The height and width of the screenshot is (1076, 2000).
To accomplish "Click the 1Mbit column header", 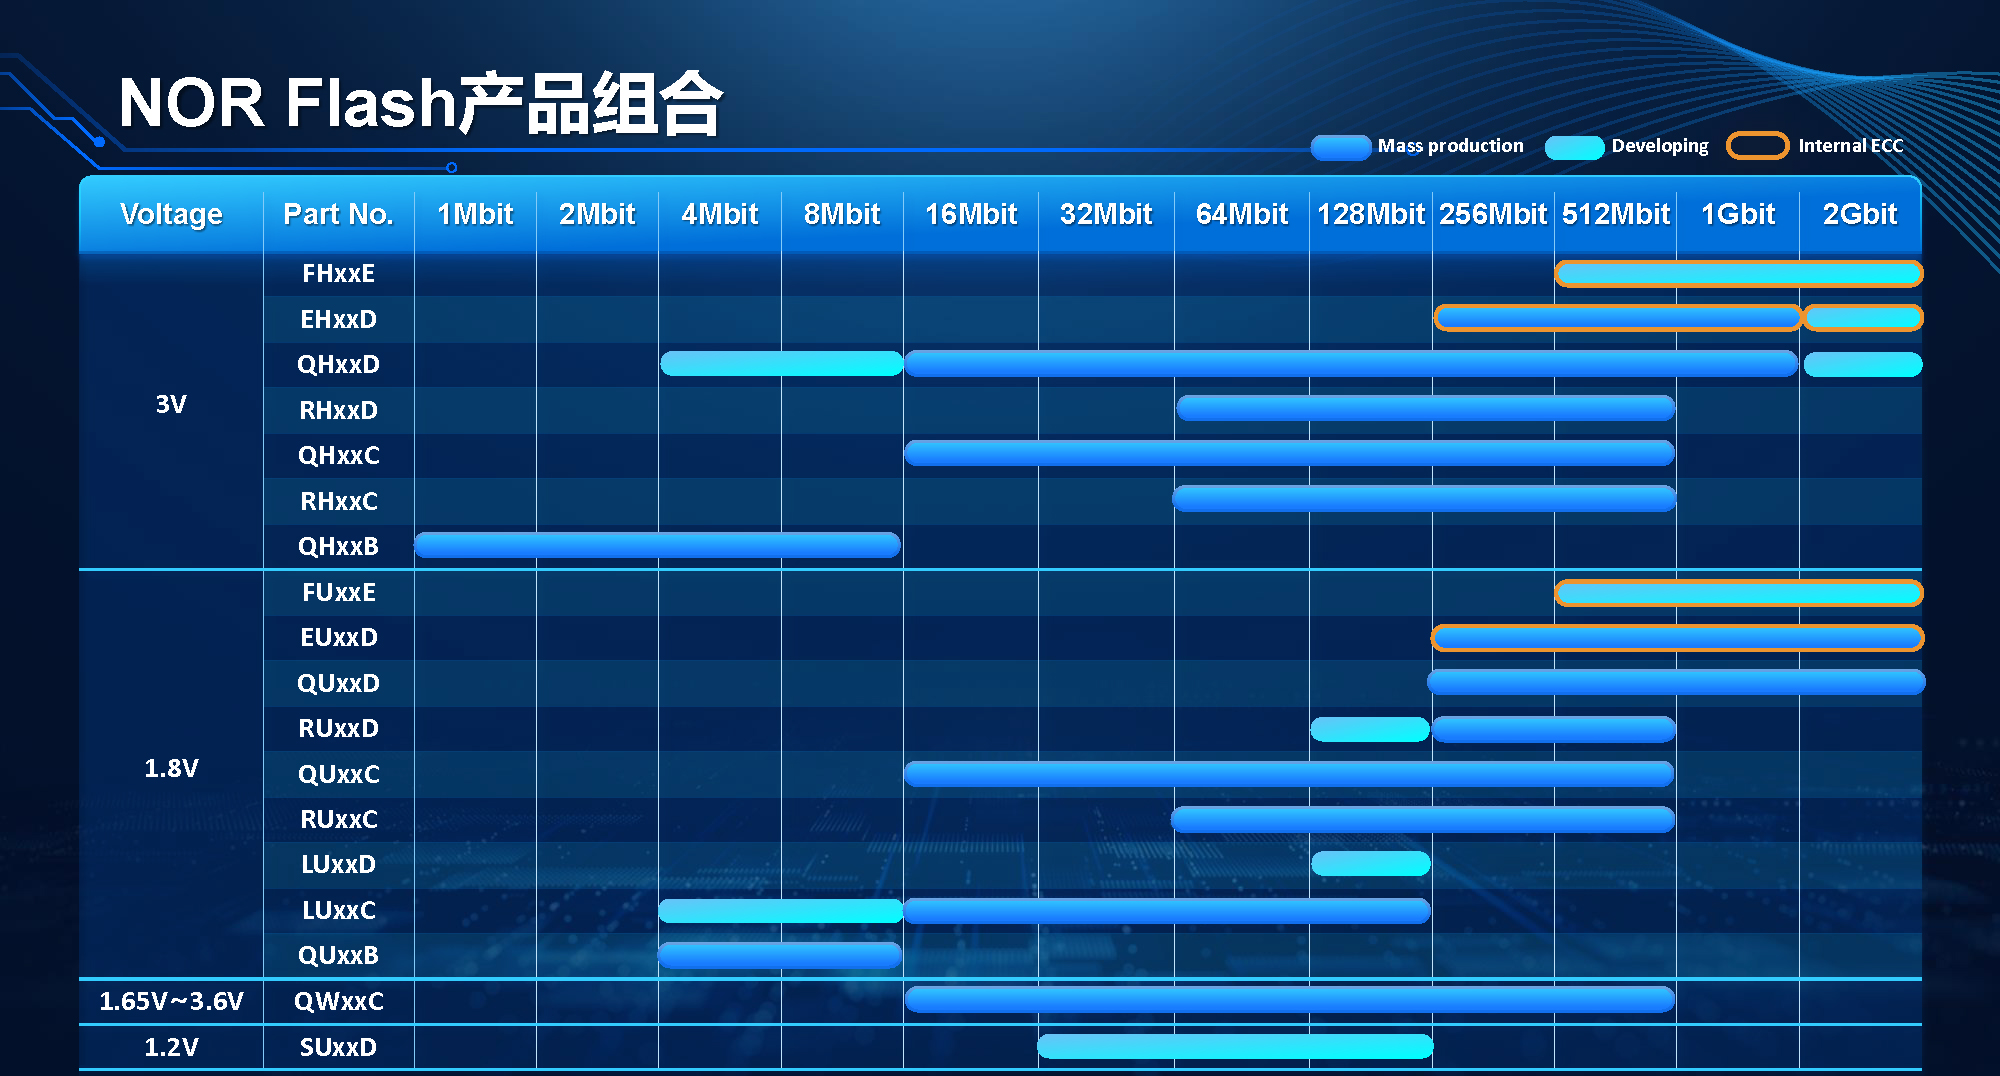I will (x=475, y=214).
